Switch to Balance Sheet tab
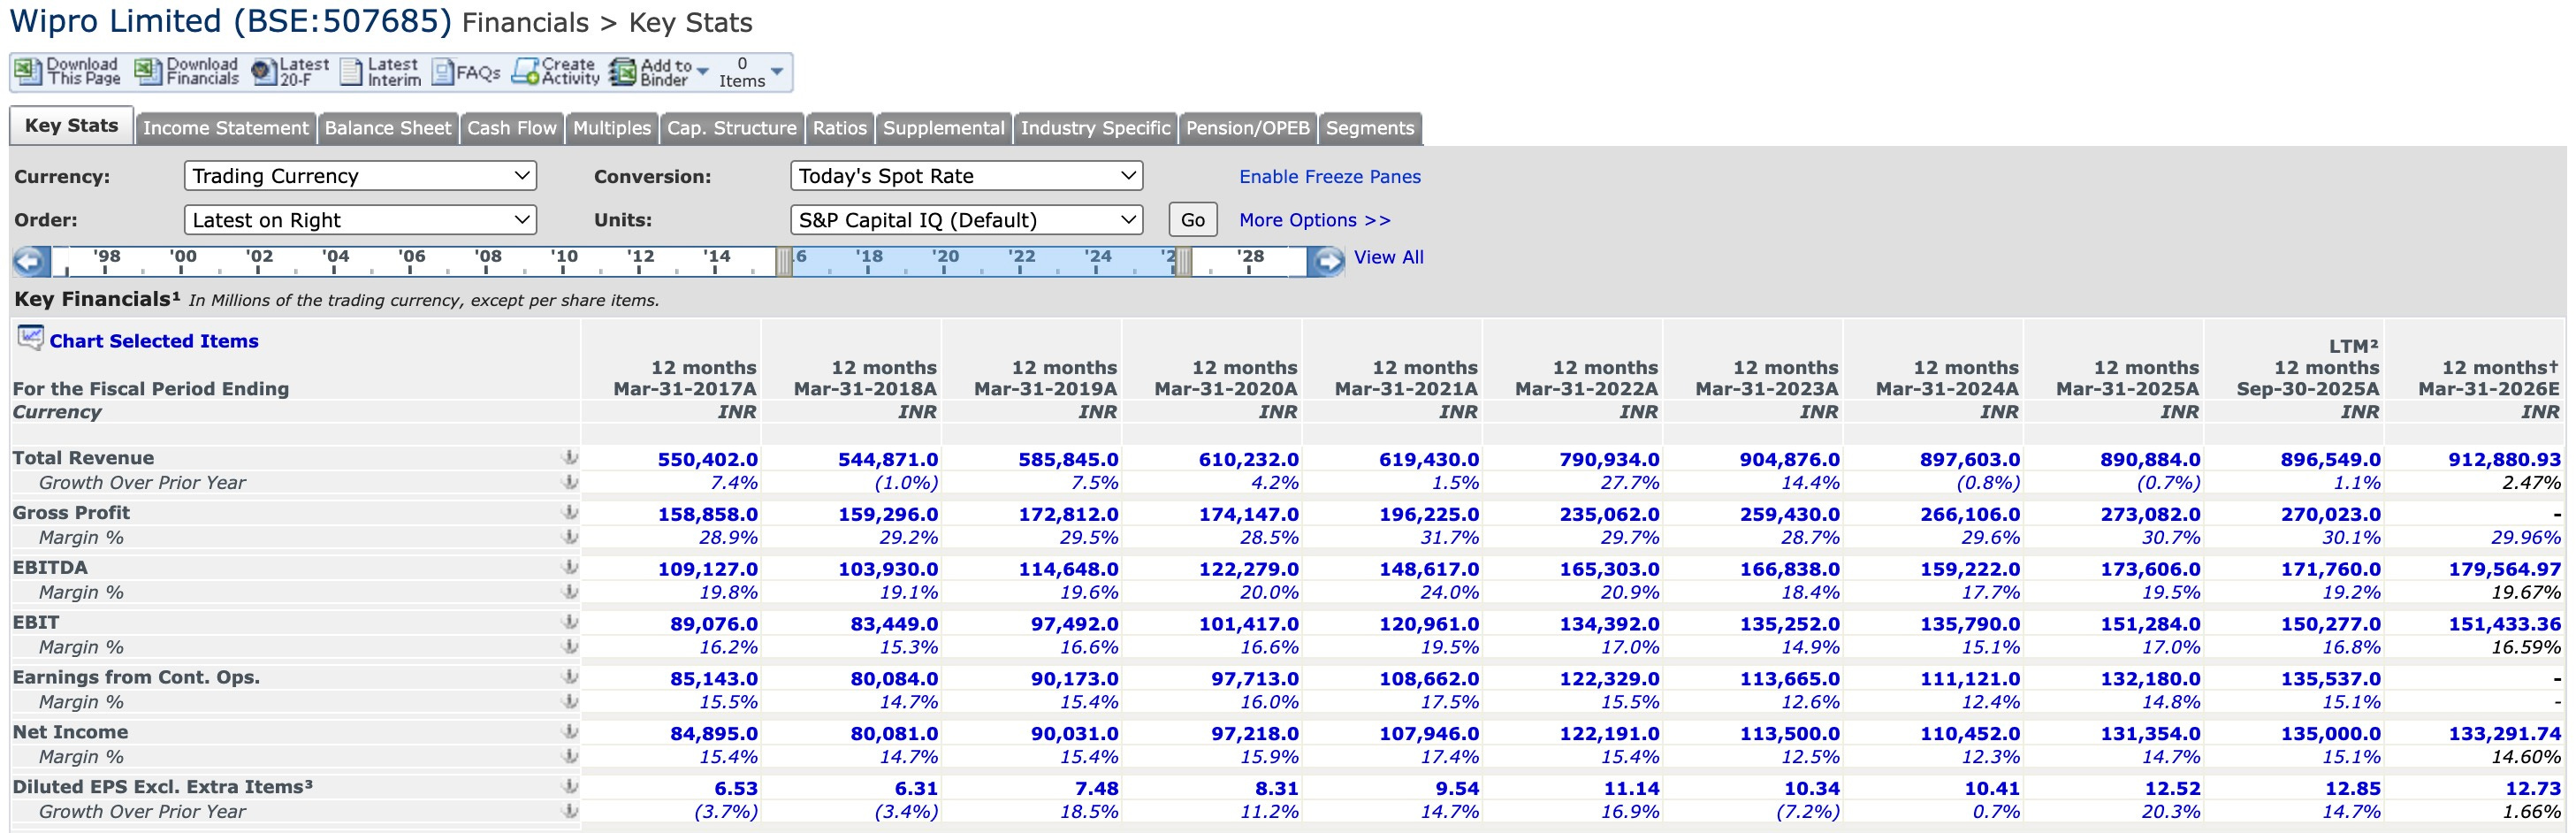The image size is (2576, 833). pyautogui.click(x=388, y=128)
